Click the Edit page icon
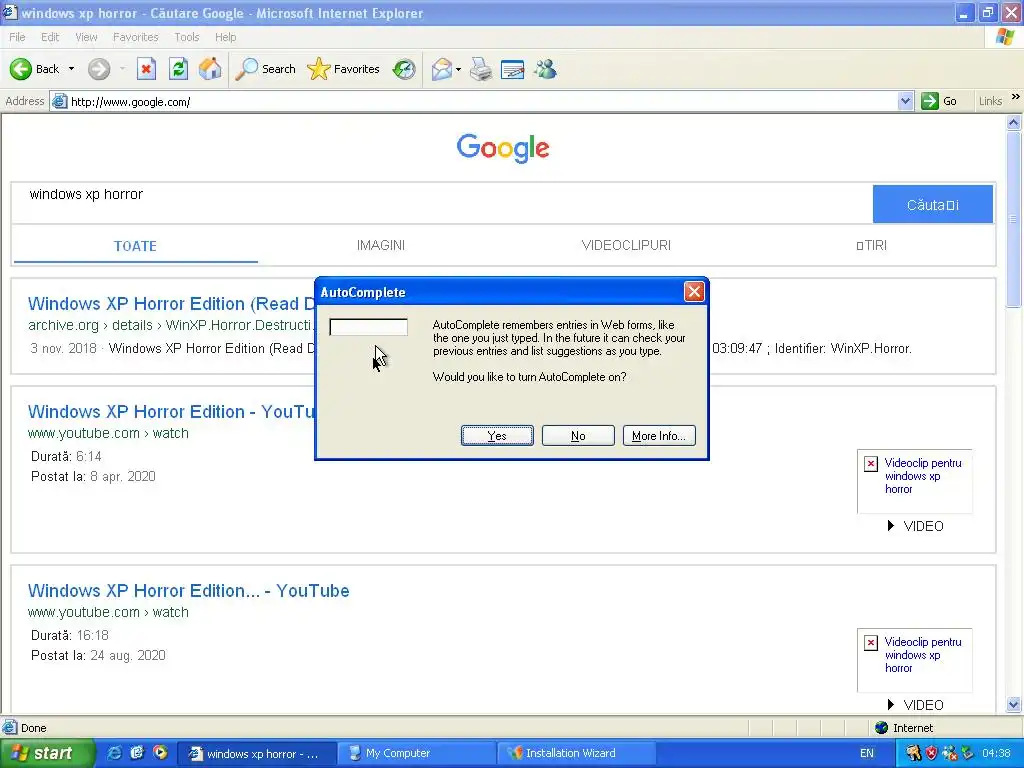Image resolution: width=1024 pixels, height=768 pixels. [x=513, y=69]
